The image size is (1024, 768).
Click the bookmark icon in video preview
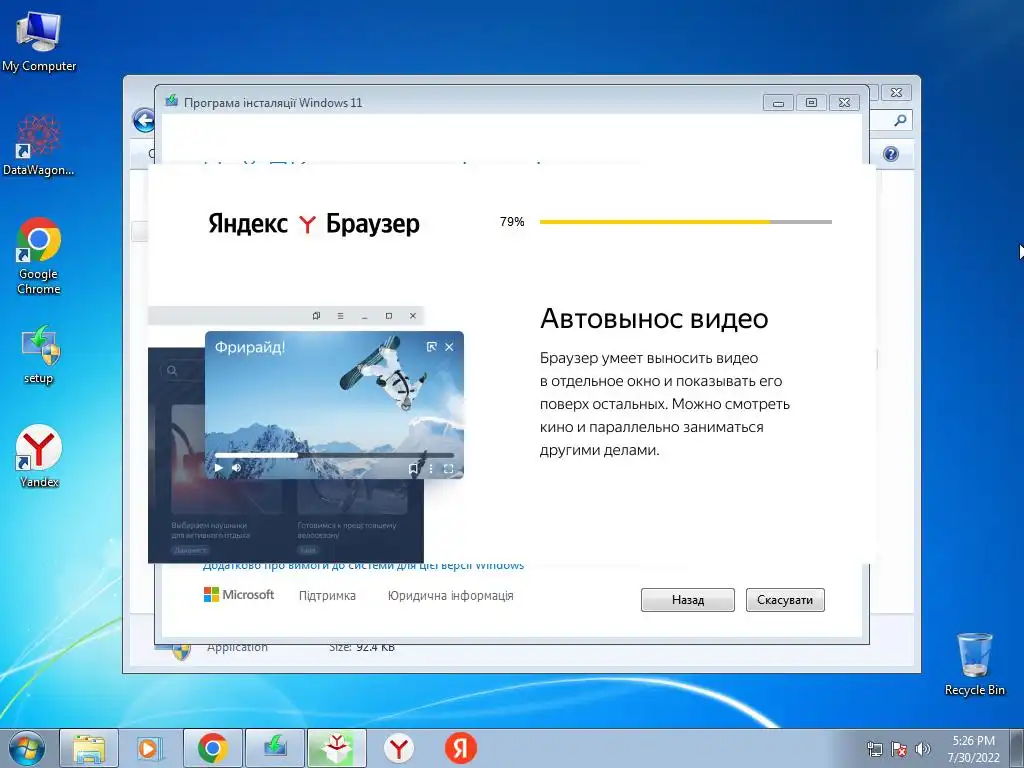tap(413, 468)
